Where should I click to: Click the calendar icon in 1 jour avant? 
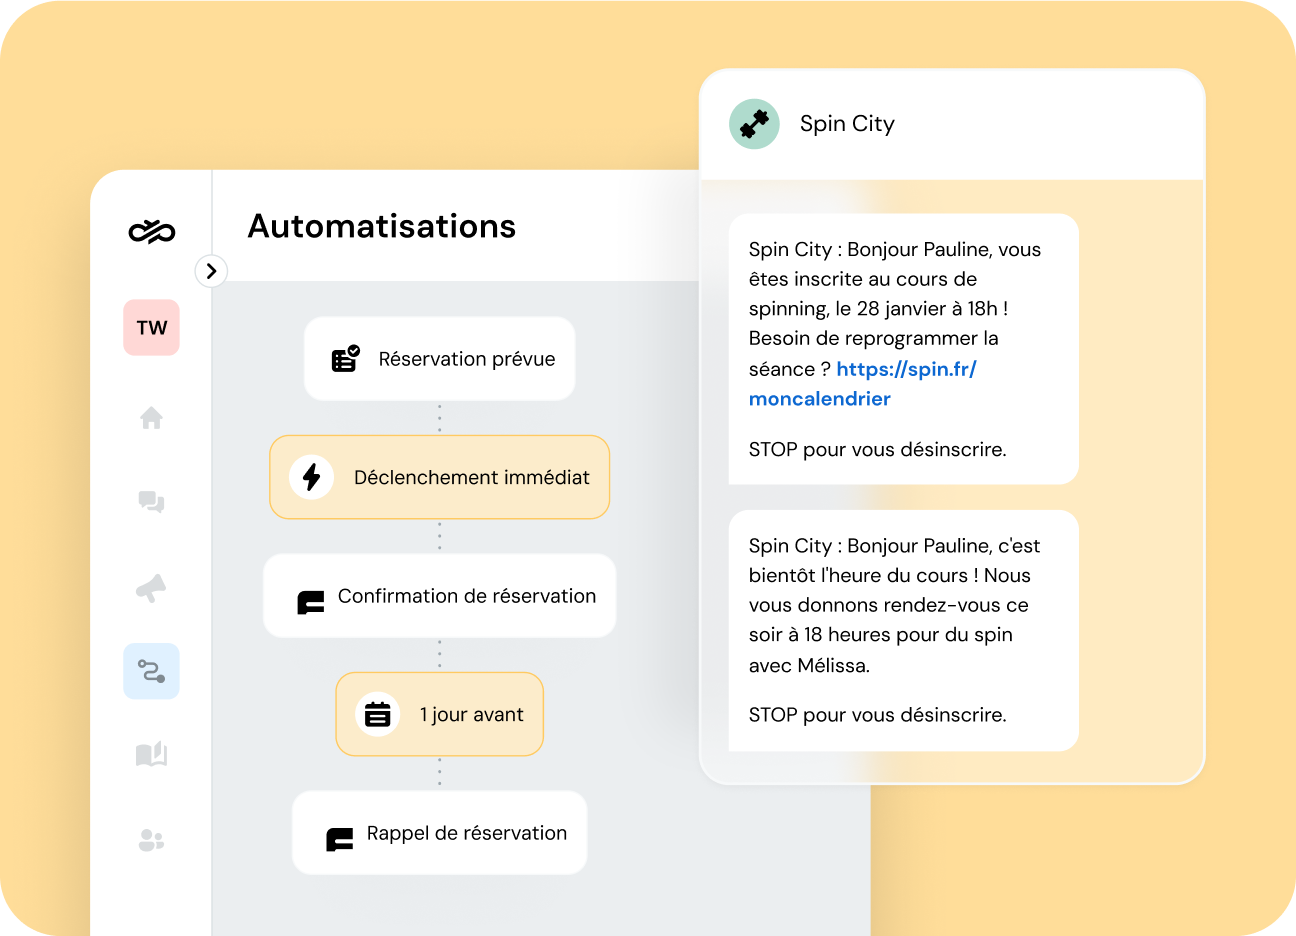click(x=378, y=714)
